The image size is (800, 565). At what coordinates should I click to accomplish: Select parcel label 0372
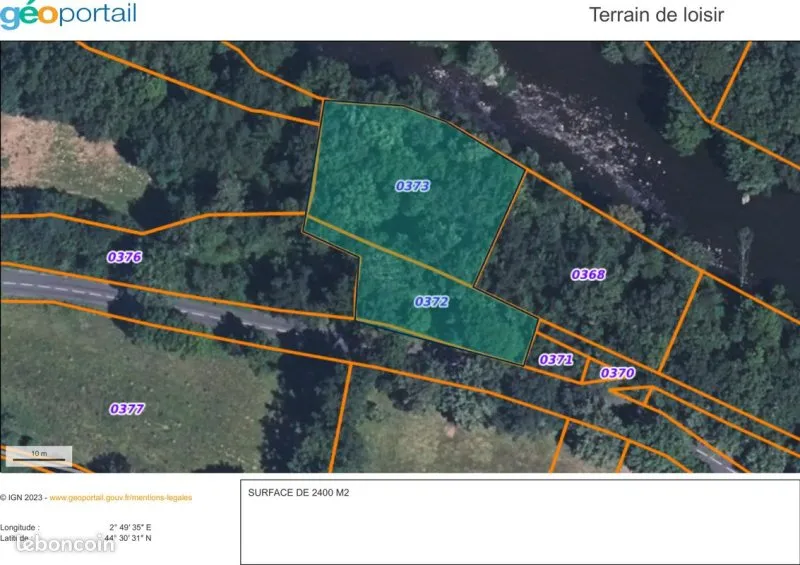click(431, 302)
